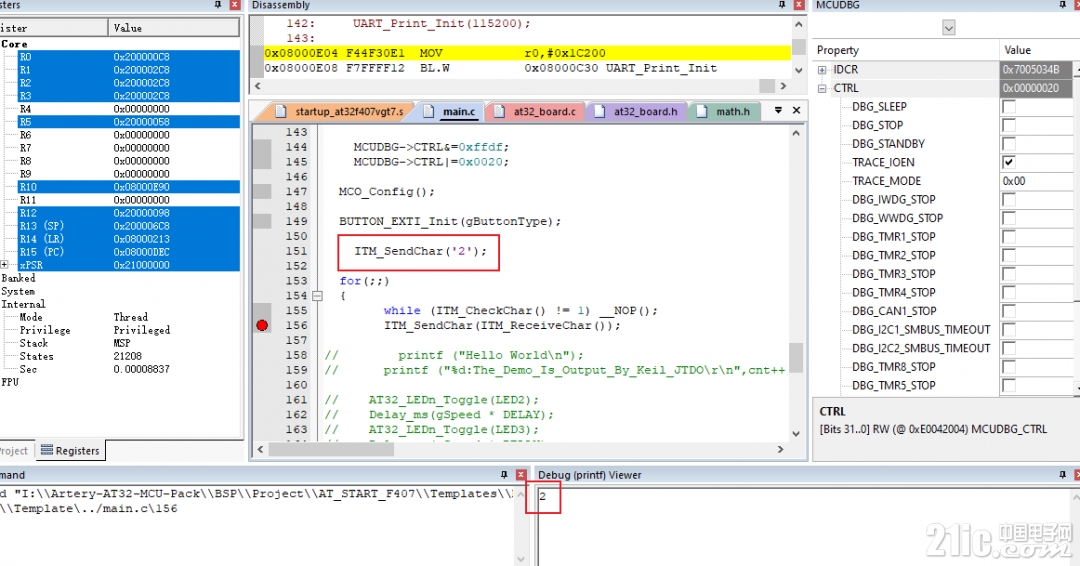The height and width of the screenshot is (566, 1080).
Task: Enable the DBG_IWDG_STOP checkbox
Action: click(x=1009, y=200)
